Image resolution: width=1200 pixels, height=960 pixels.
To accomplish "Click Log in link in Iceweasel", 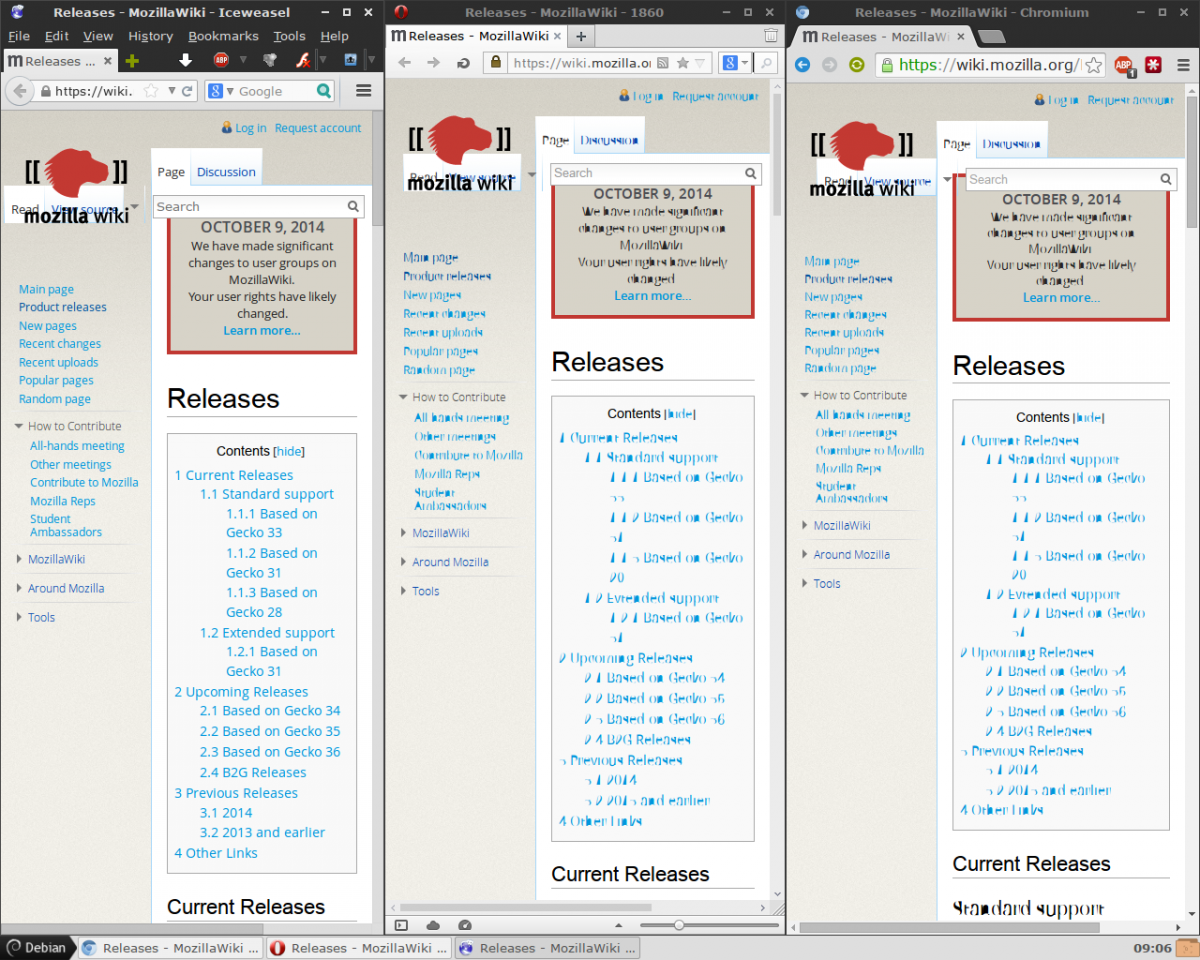I will pos(251,128).
